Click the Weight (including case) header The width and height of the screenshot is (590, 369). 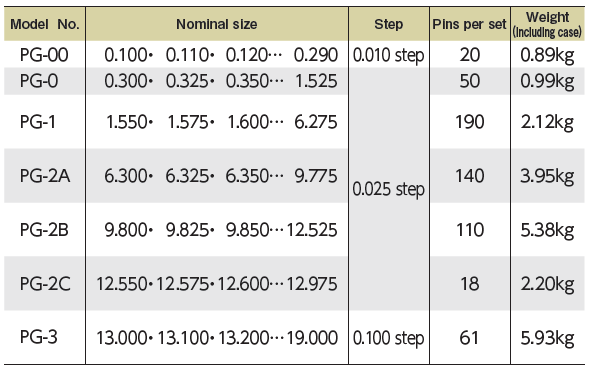(547, 24)
